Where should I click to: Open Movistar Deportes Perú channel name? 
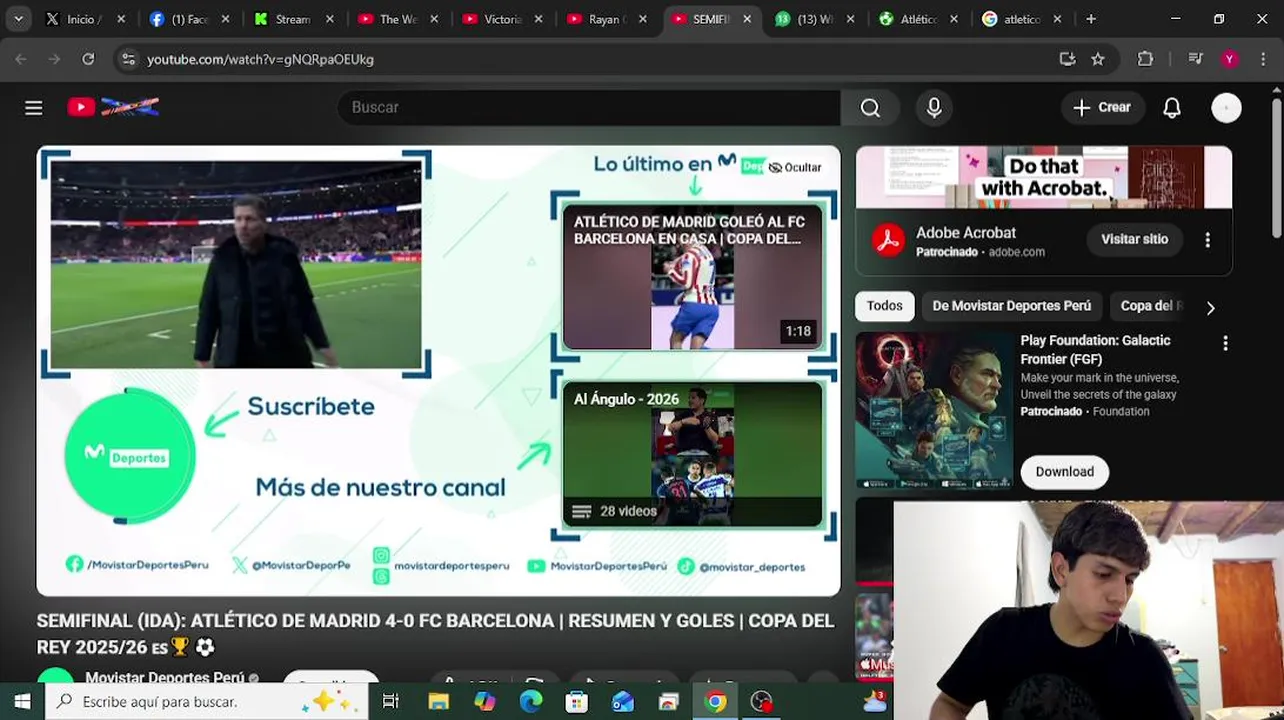click(164, 678)
